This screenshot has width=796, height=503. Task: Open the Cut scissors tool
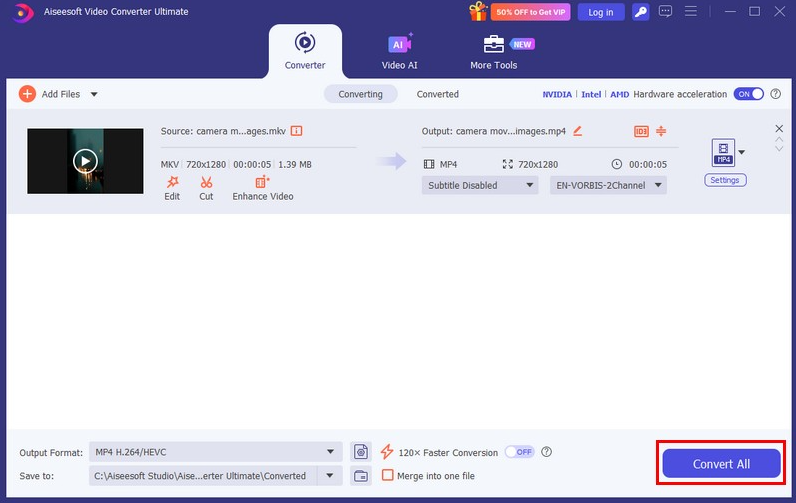(206, 188)
